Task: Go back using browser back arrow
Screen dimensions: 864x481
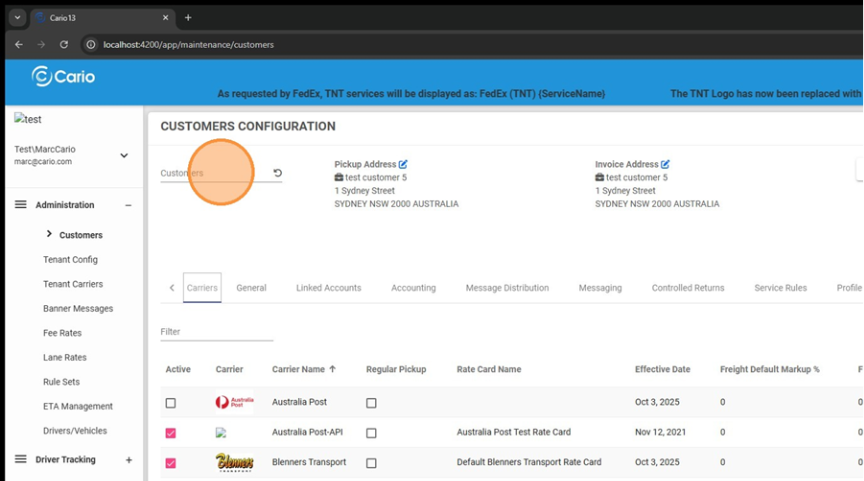Action: point(19,44)
